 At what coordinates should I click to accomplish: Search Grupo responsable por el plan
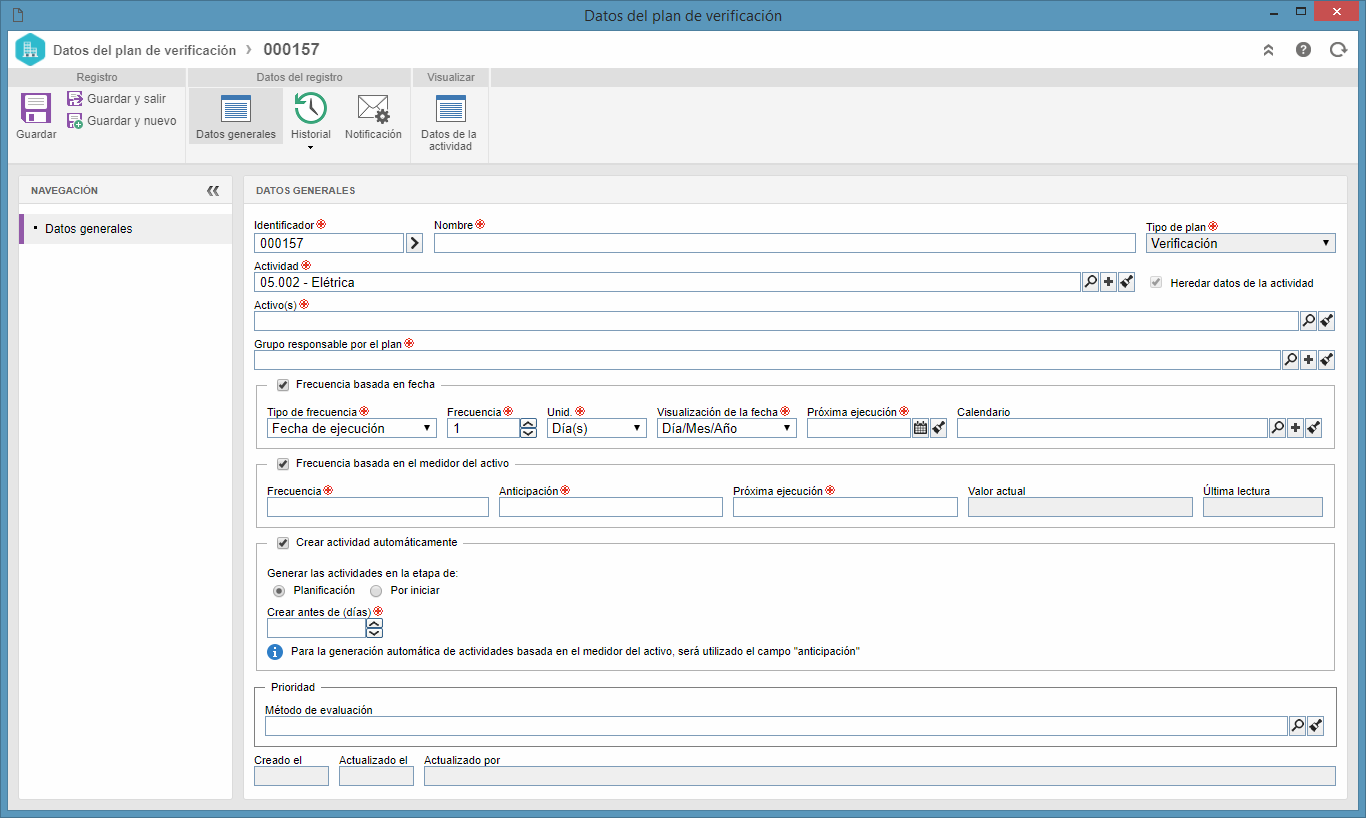(1290, 360)
